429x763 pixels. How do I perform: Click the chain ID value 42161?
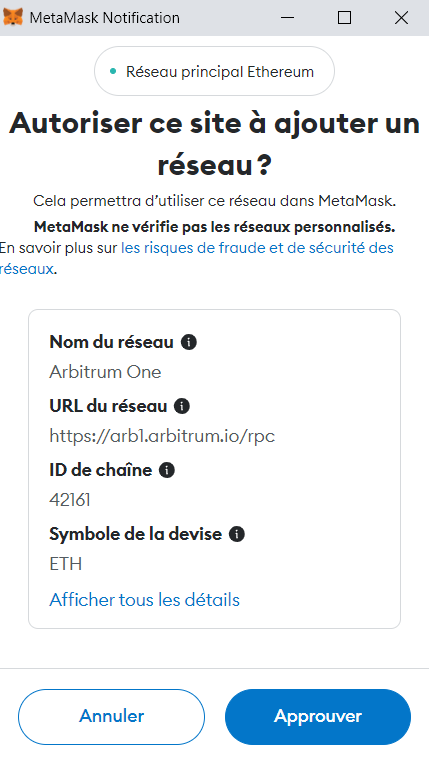(70, 500)
